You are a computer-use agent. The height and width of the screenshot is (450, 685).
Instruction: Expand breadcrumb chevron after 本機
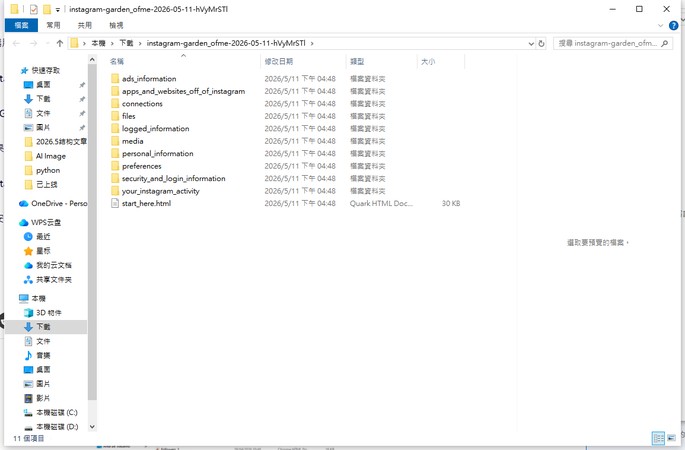pos(112,43)
